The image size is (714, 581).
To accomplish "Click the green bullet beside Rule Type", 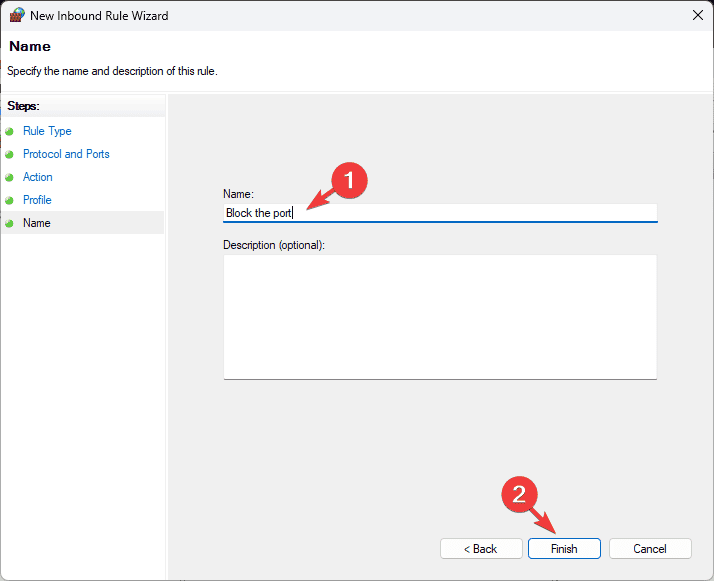I will coord(9,131).
